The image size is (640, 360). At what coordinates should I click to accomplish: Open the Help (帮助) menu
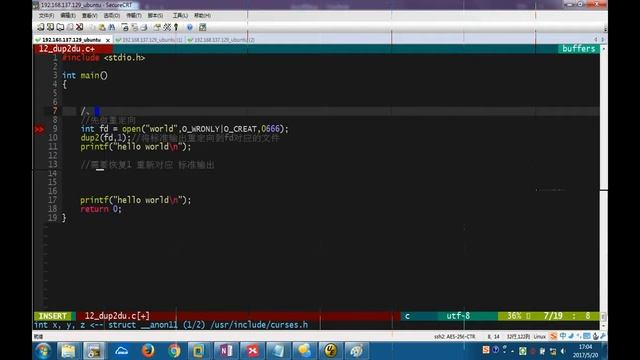[x=202, y=16]
